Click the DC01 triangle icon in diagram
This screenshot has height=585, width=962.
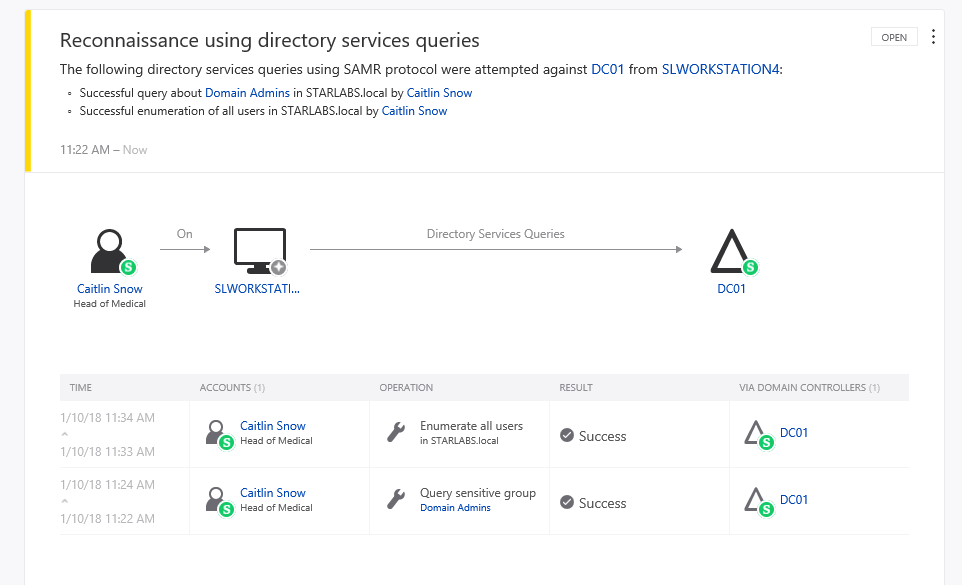pos(732,251)
